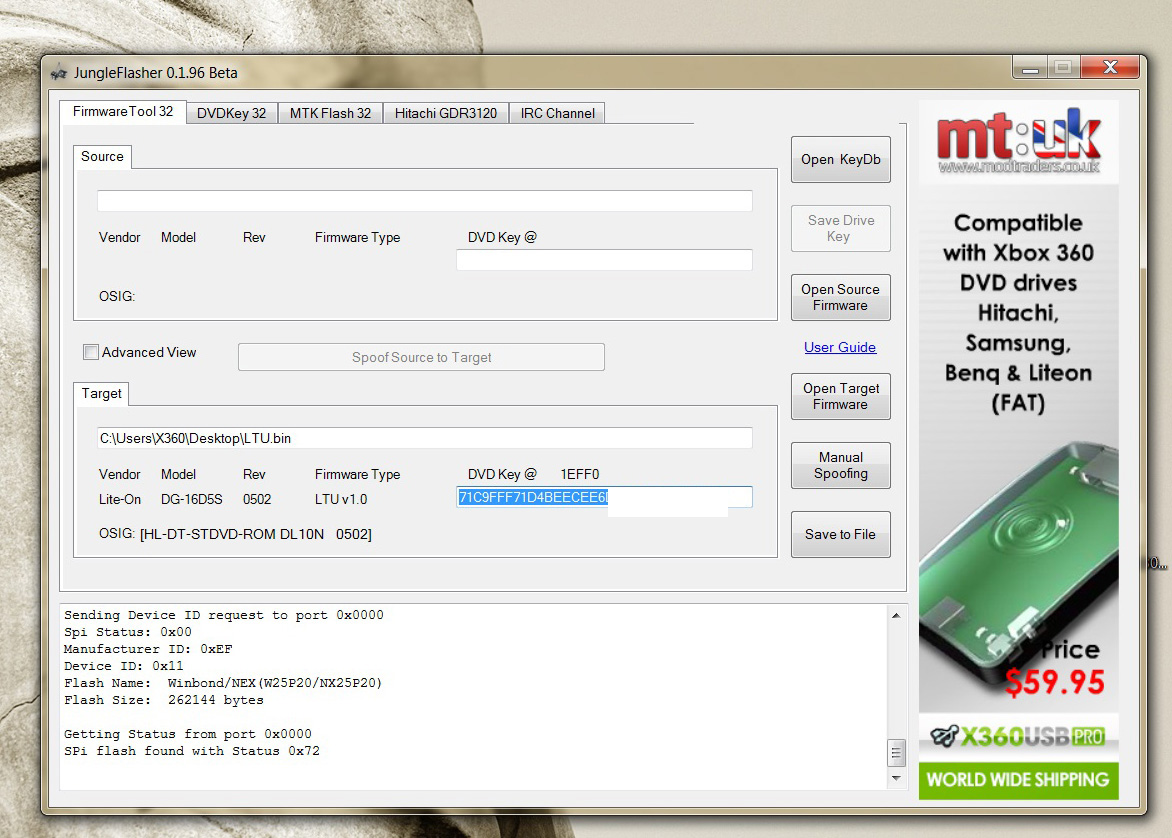Click the World Wide Shipping green banner
This screenshot has height=838, width=1172.
(1018, 780)
